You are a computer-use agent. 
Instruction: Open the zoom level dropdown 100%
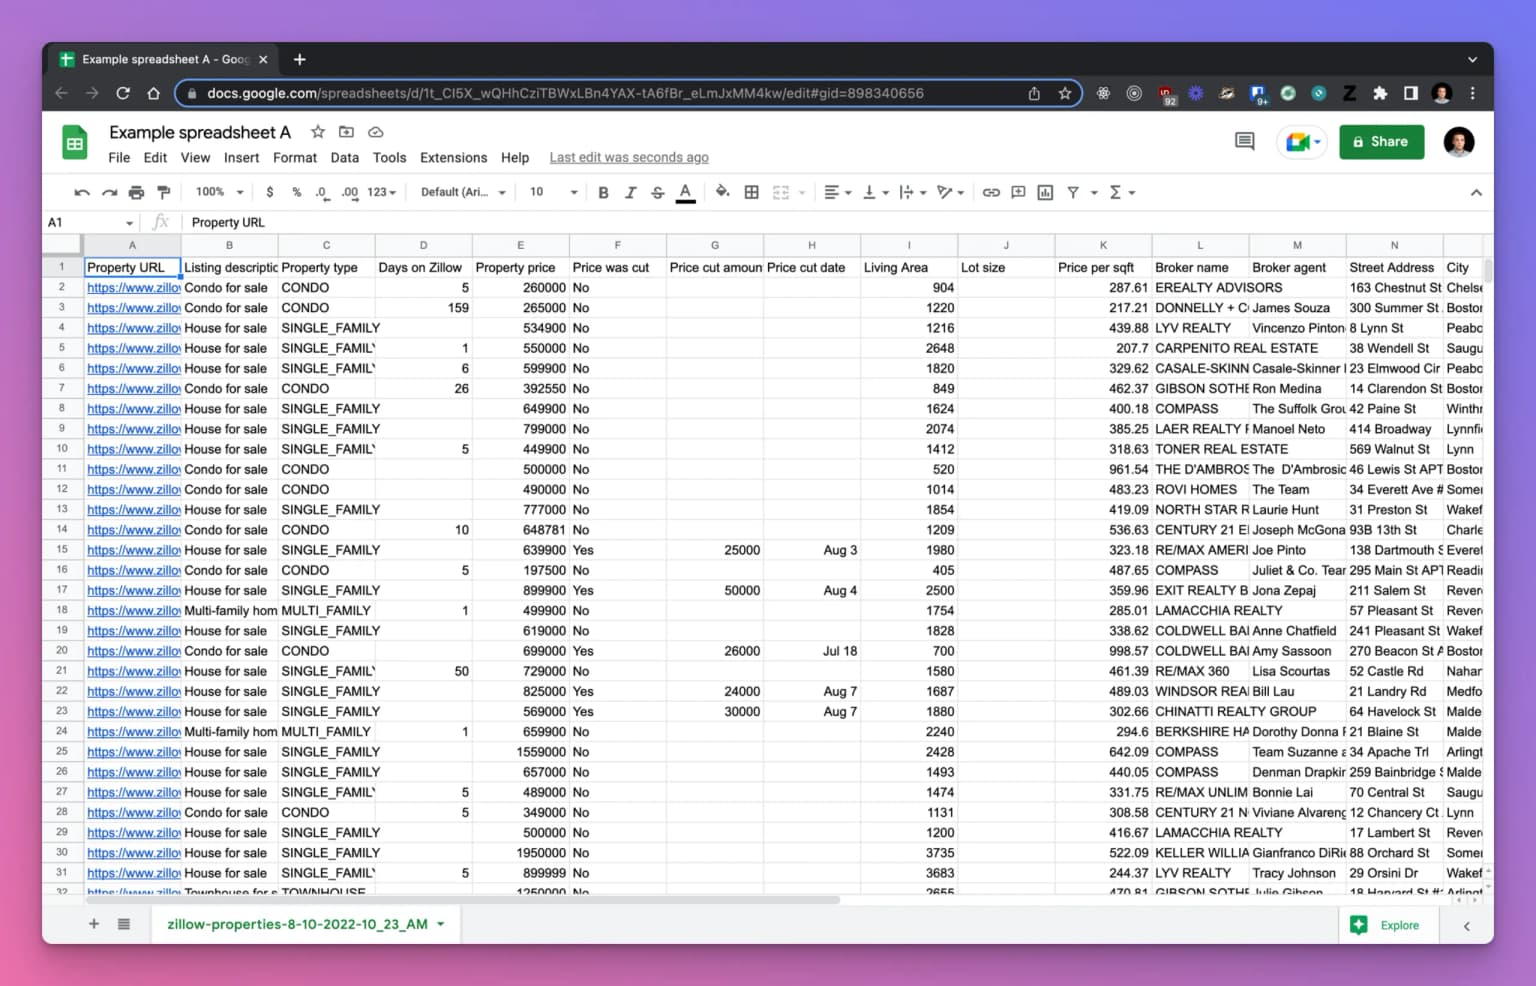[219, 192]
